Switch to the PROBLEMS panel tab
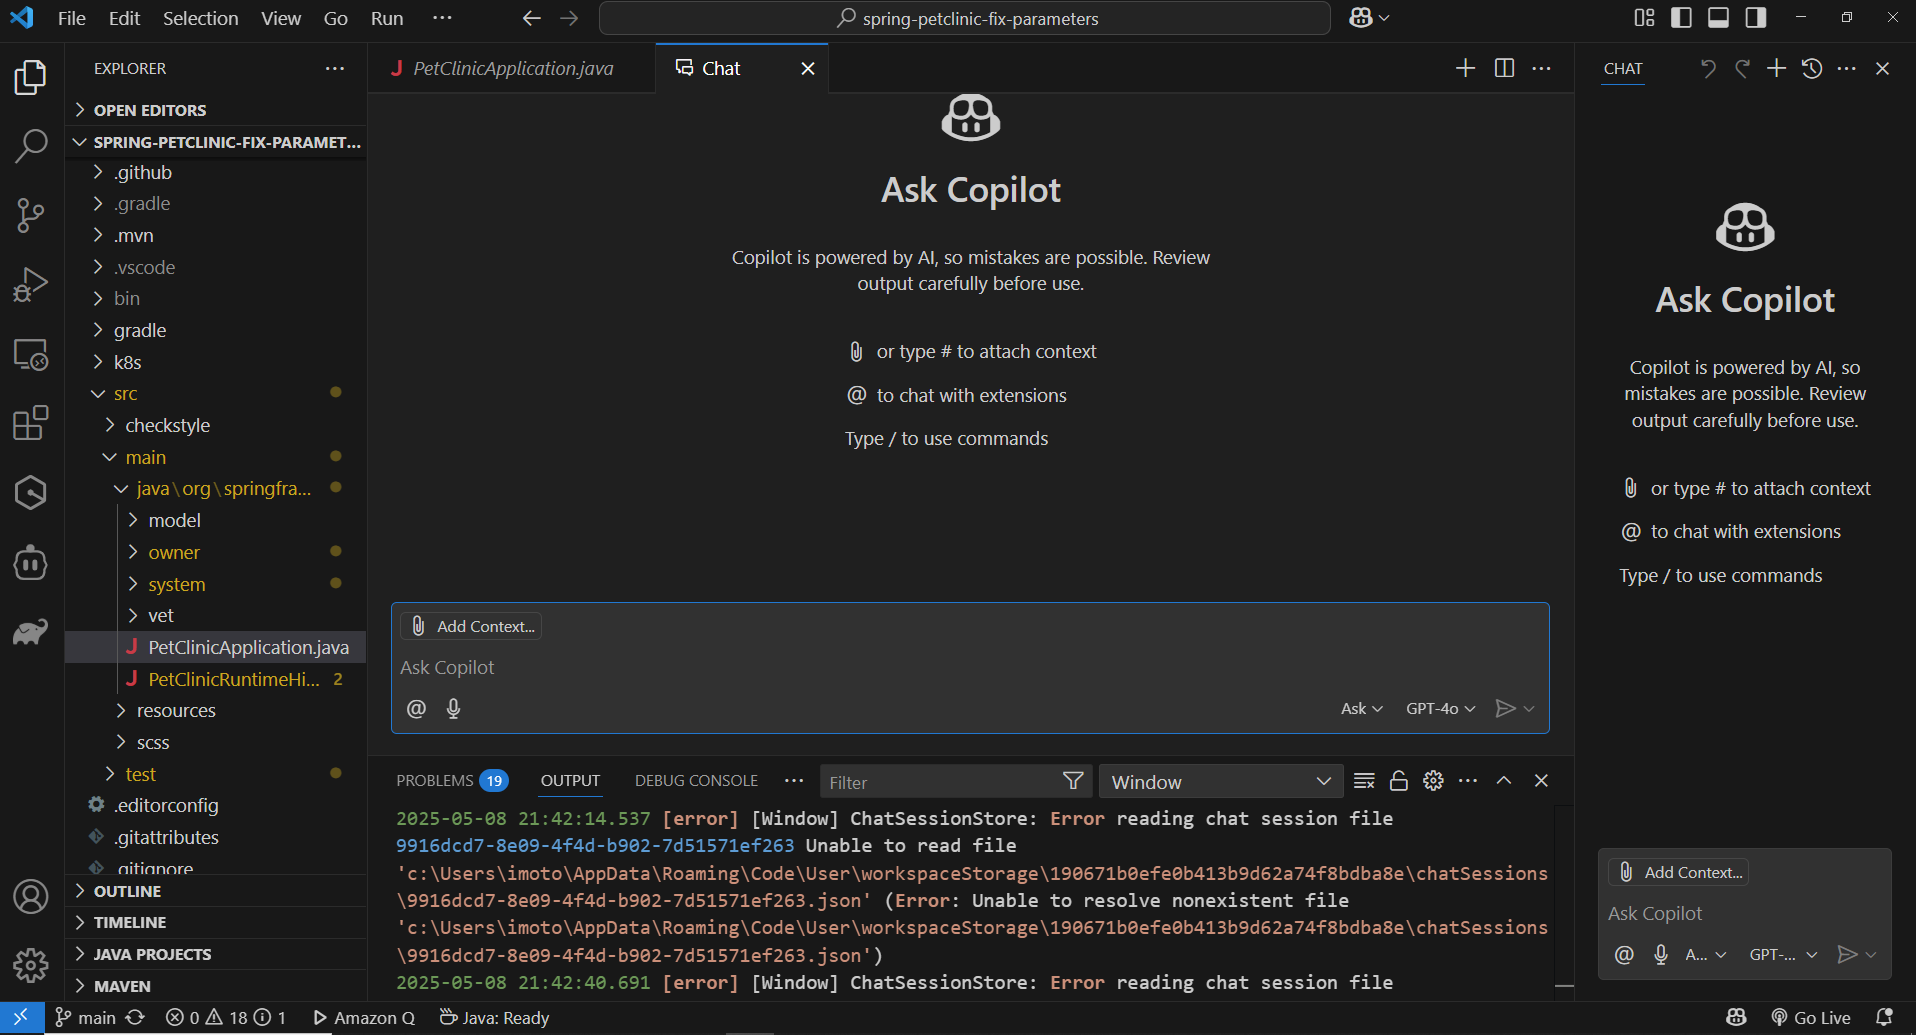 pyautogui.click(x=452, y=781)
